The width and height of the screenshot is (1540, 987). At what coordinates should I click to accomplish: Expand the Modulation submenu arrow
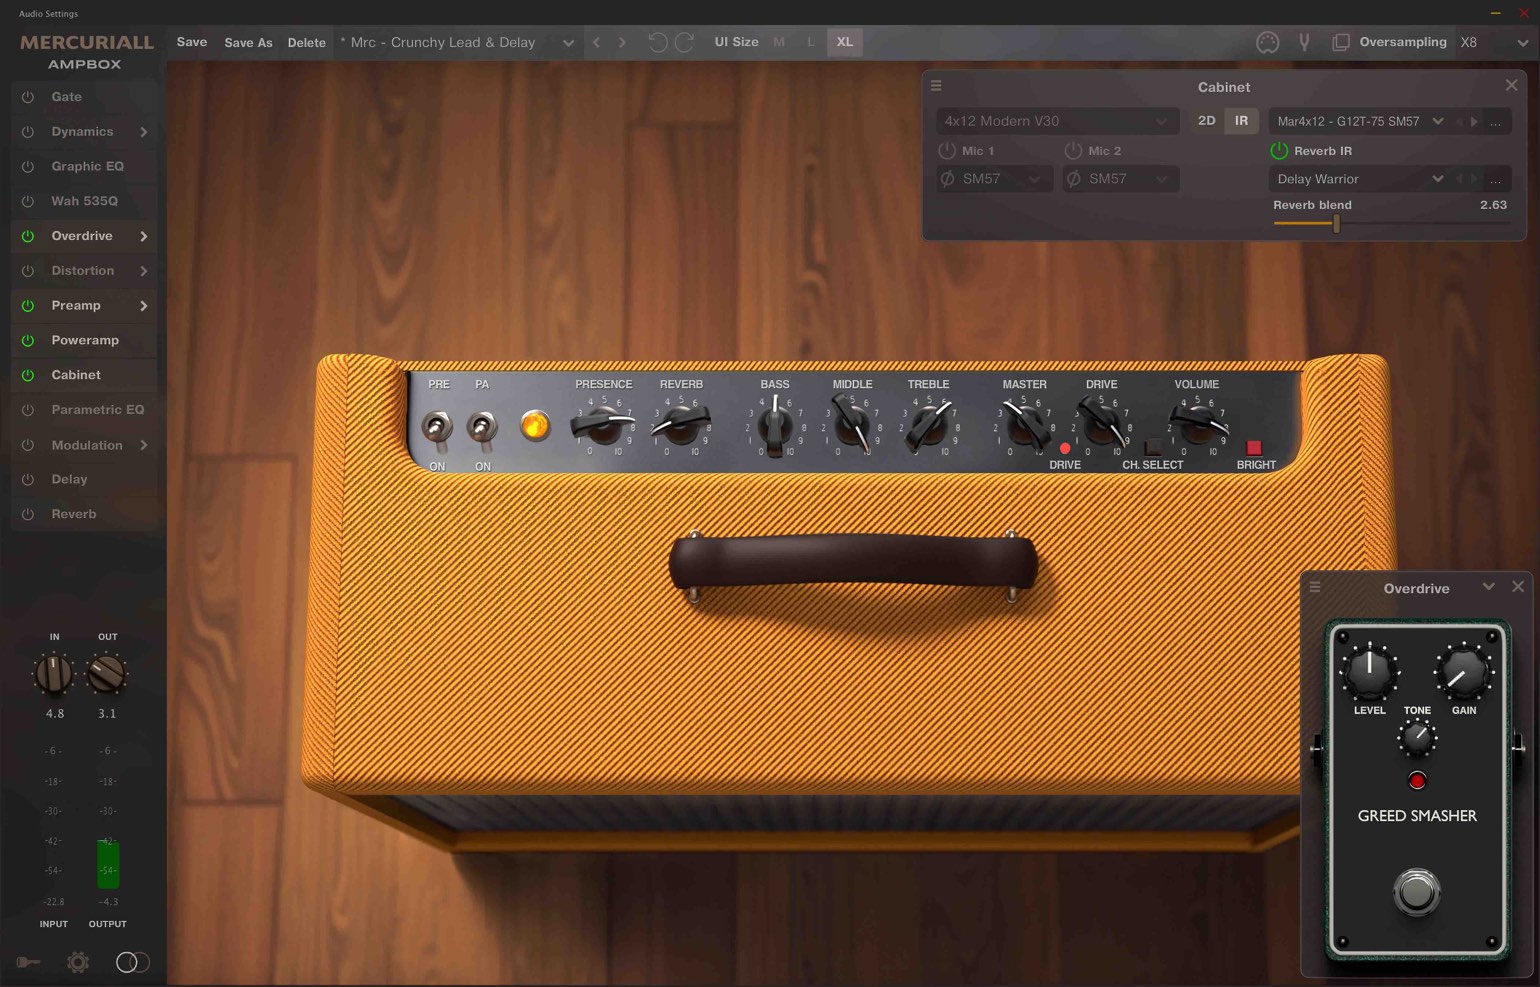[x=144, y=445]
